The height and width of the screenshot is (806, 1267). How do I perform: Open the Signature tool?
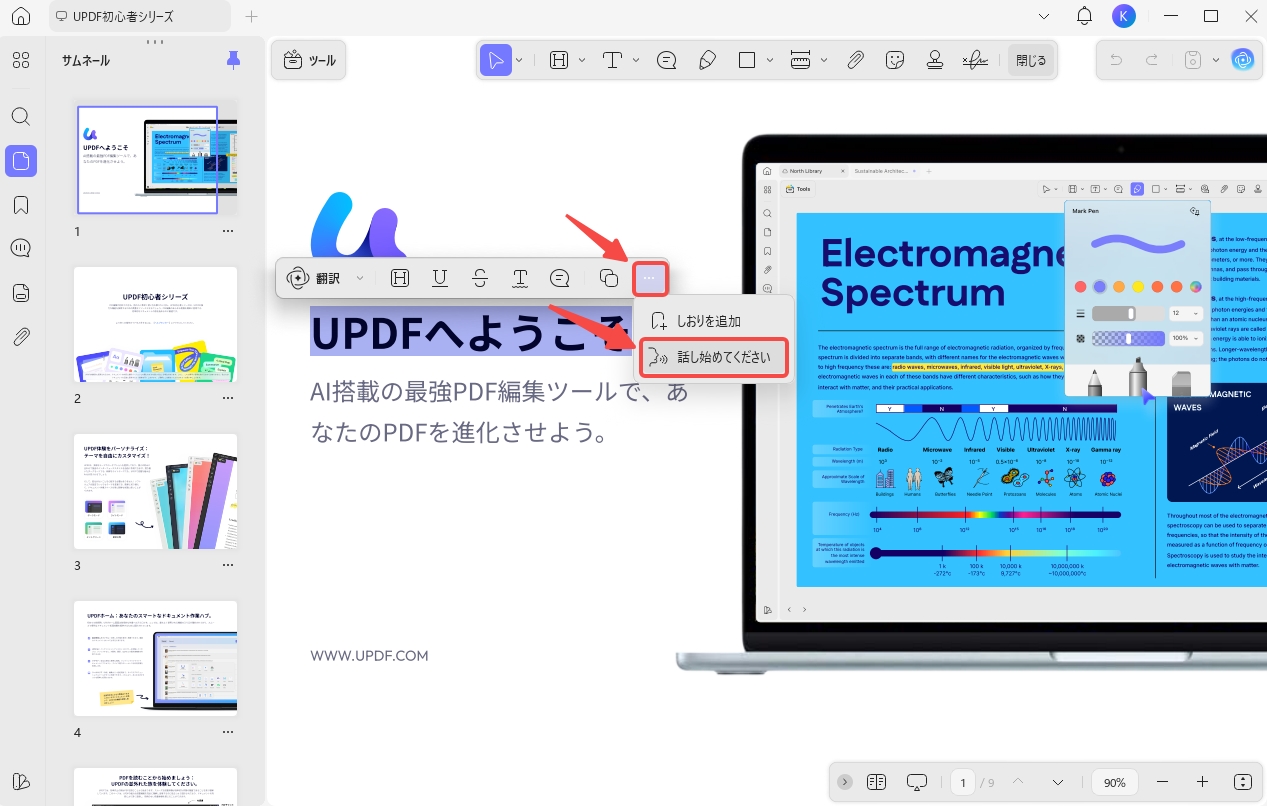pos(974,60)
